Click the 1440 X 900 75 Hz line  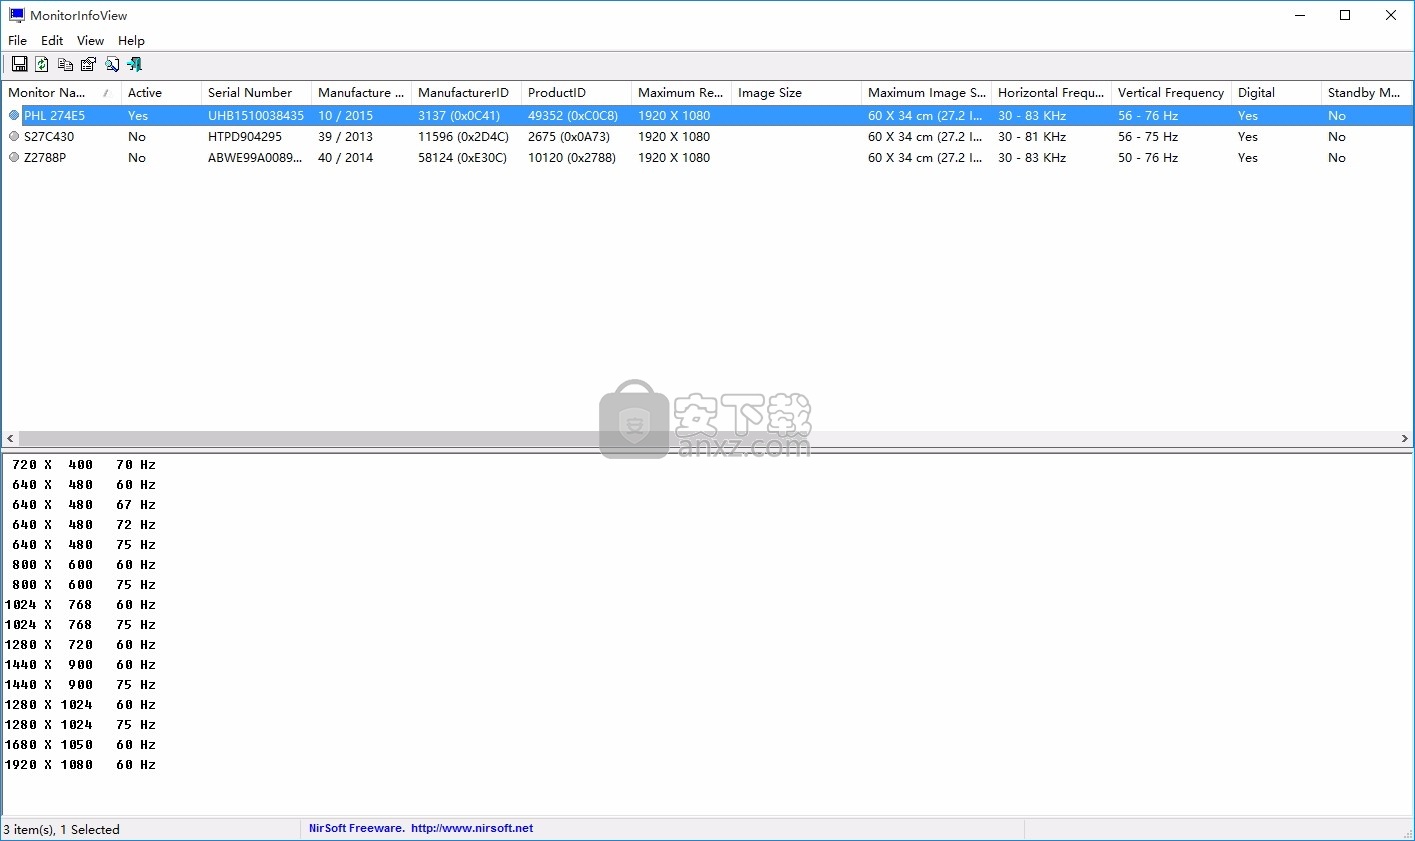click(81, 685)
